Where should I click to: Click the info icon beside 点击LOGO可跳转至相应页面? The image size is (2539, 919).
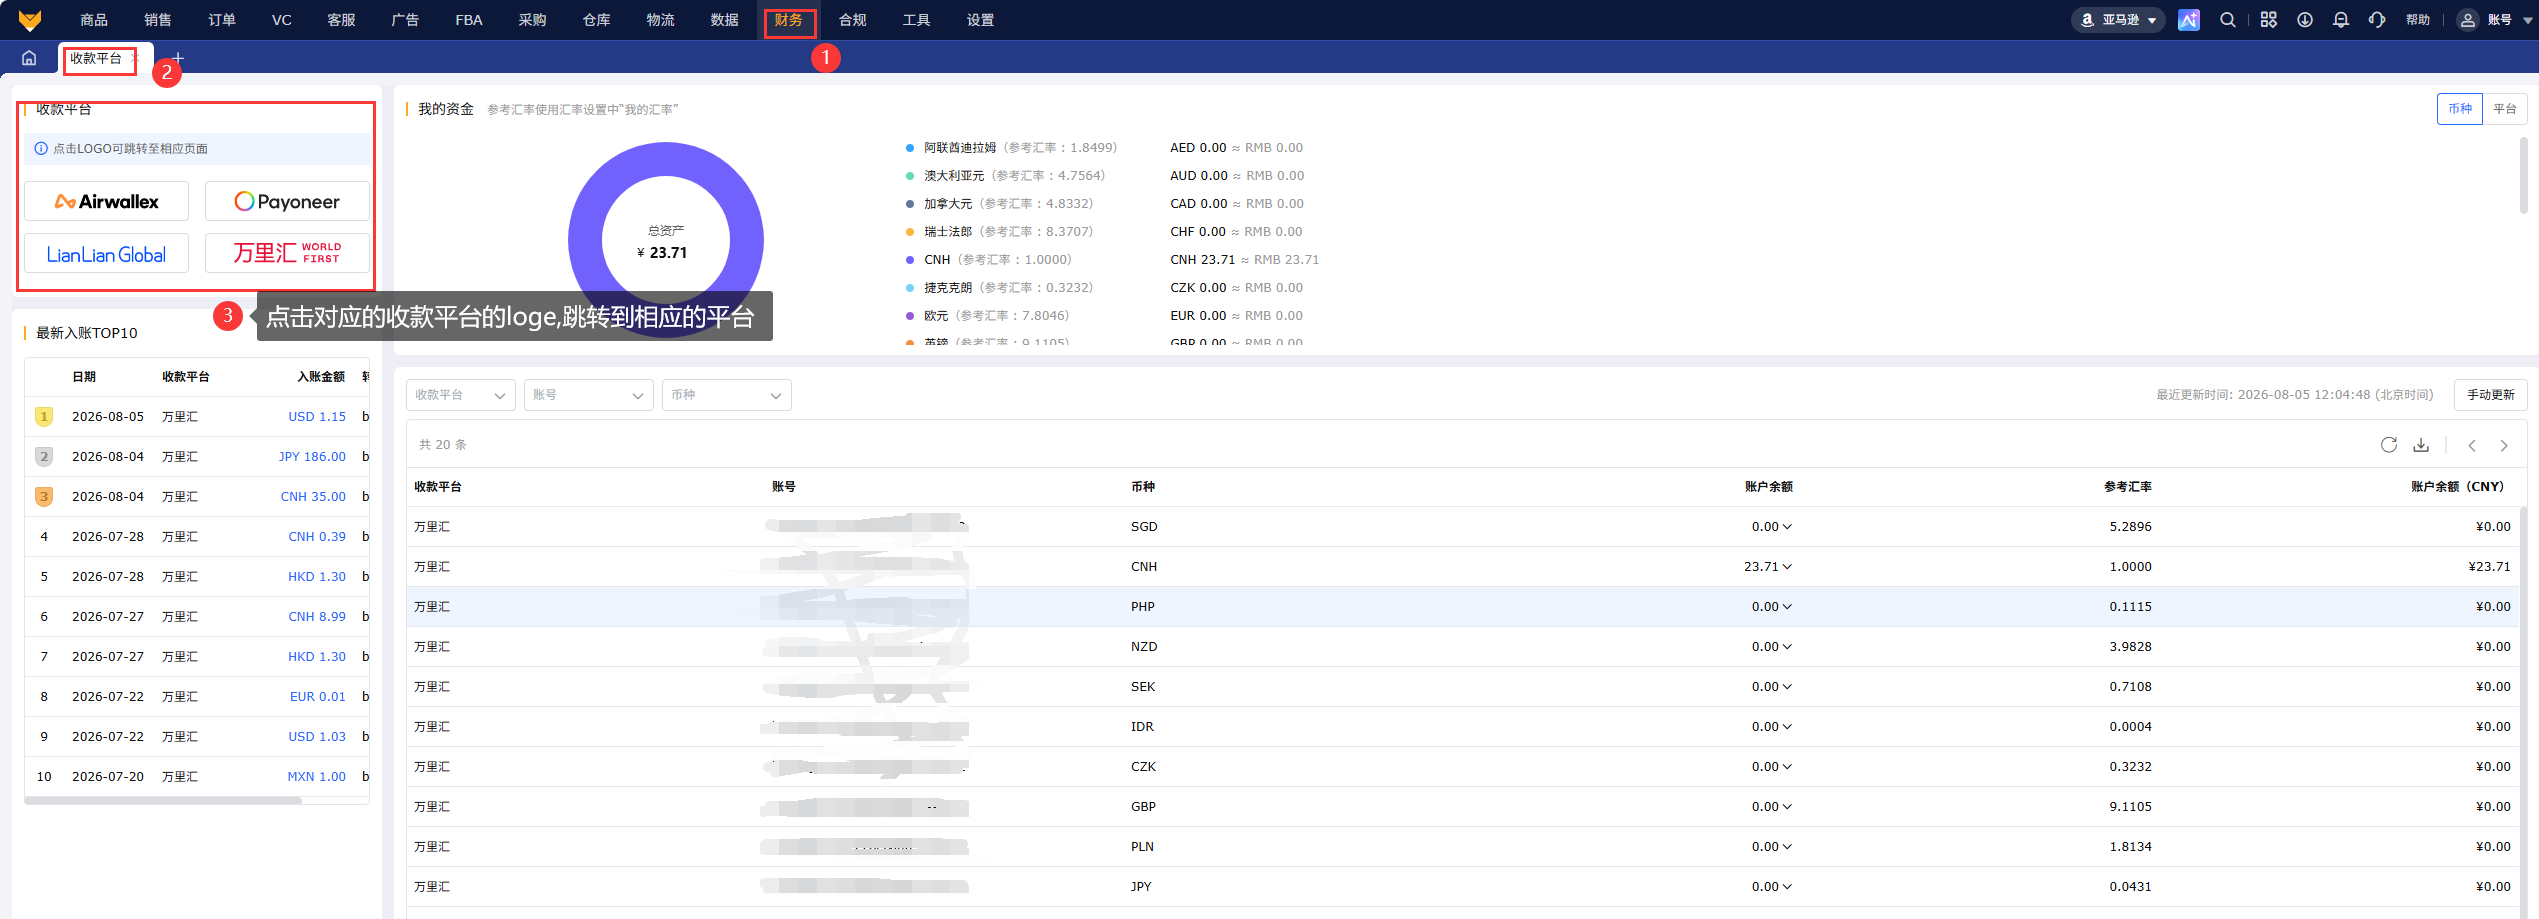41,149
